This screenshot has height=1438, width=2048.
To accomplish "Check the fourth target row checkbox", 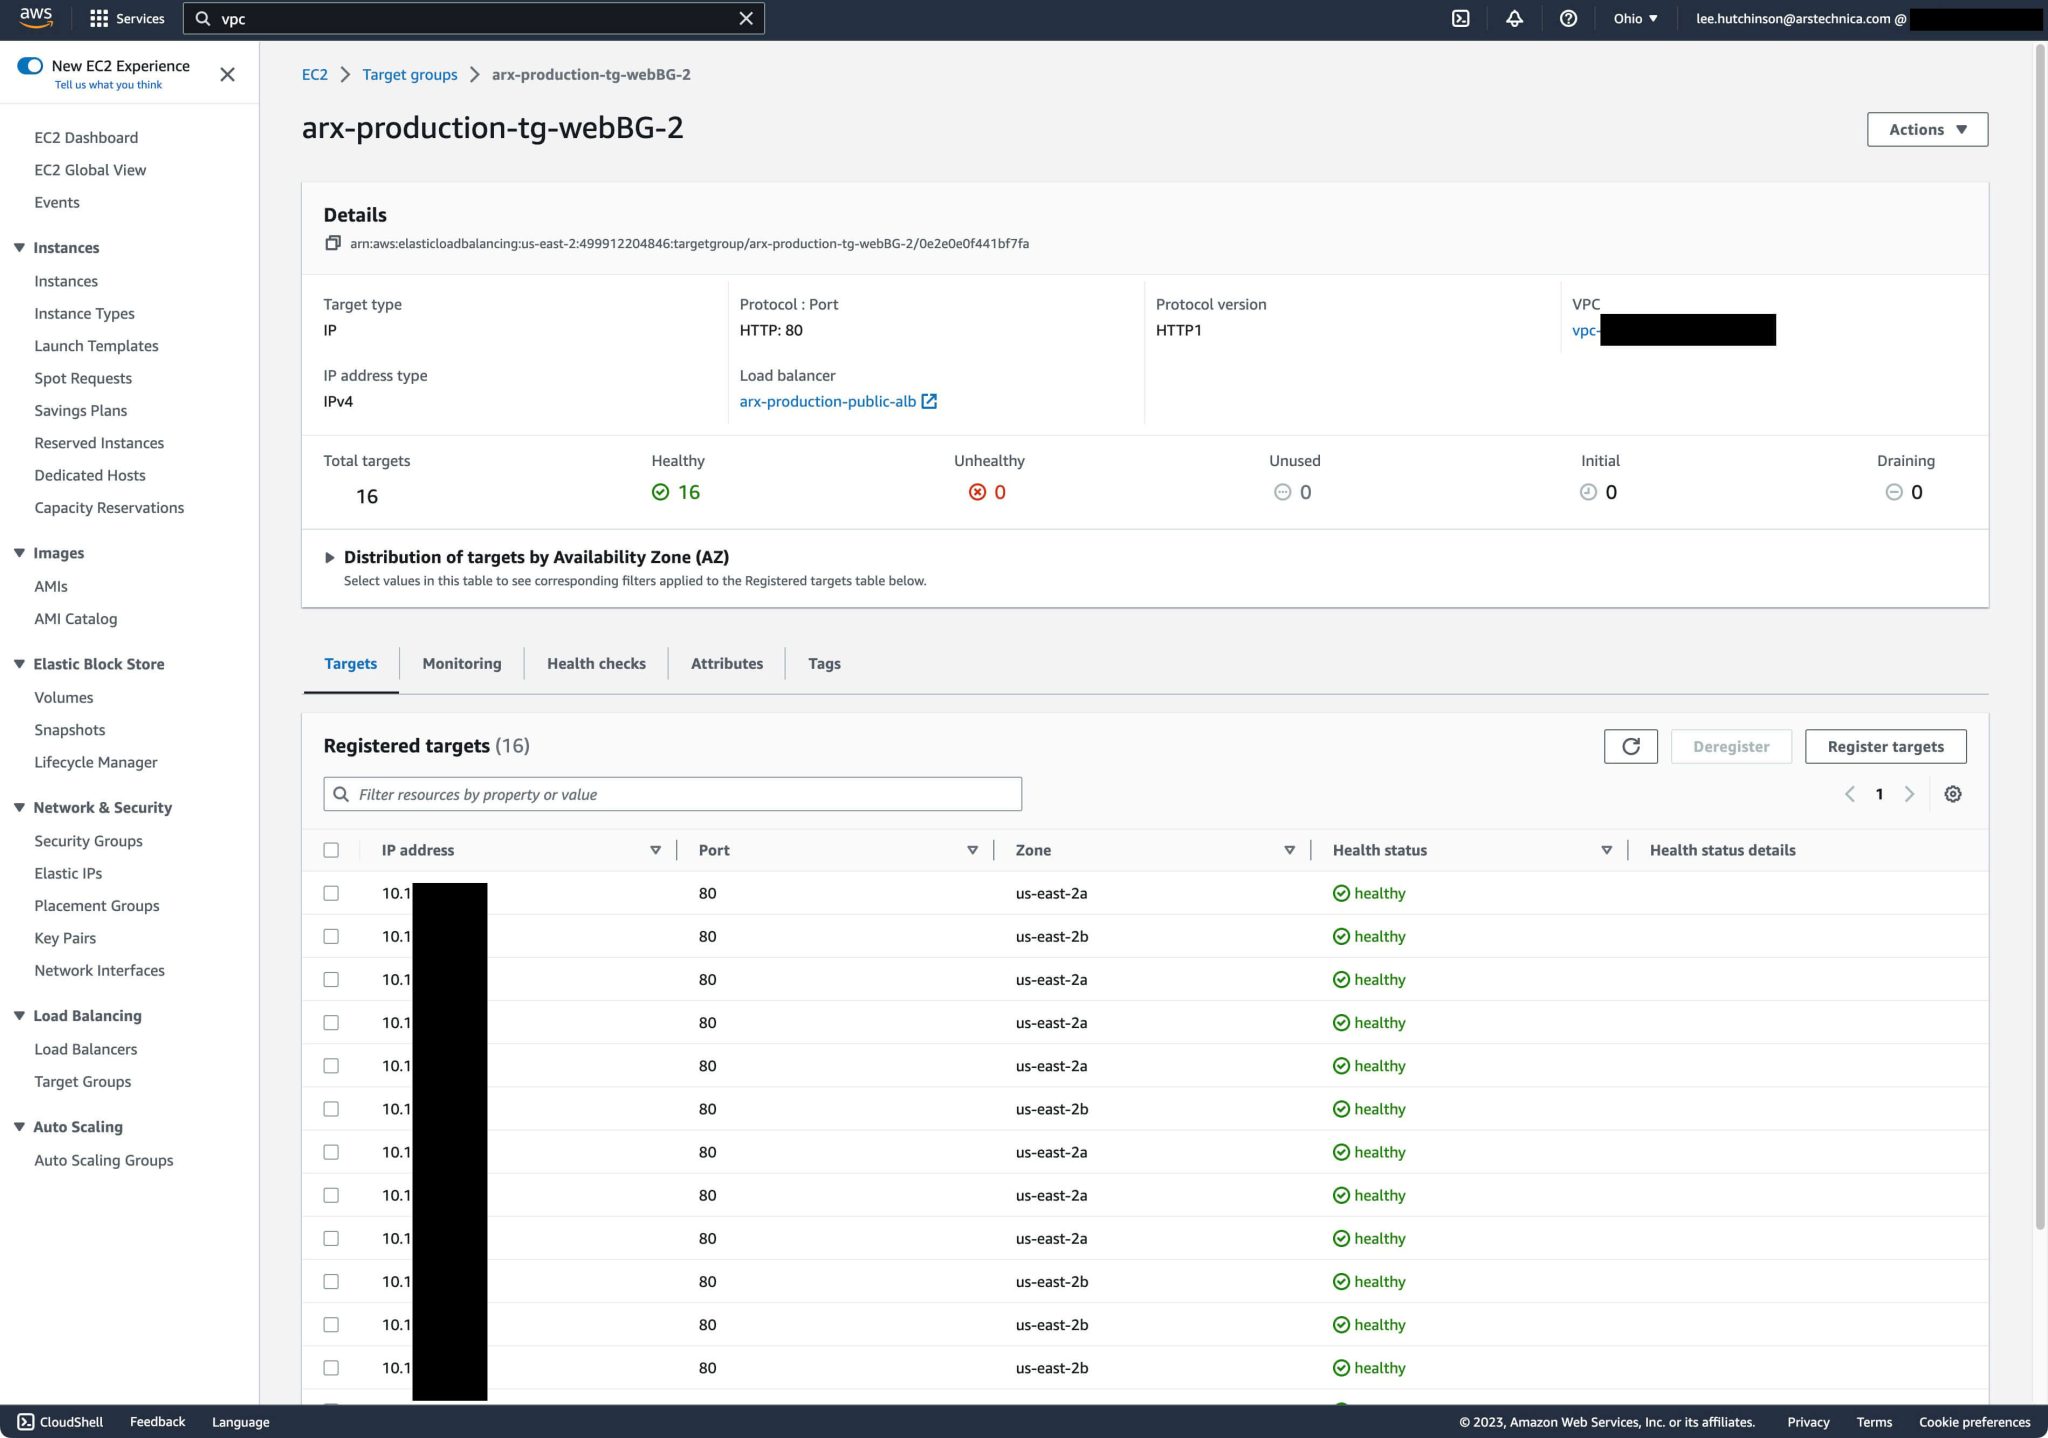I will [331, 1022].
